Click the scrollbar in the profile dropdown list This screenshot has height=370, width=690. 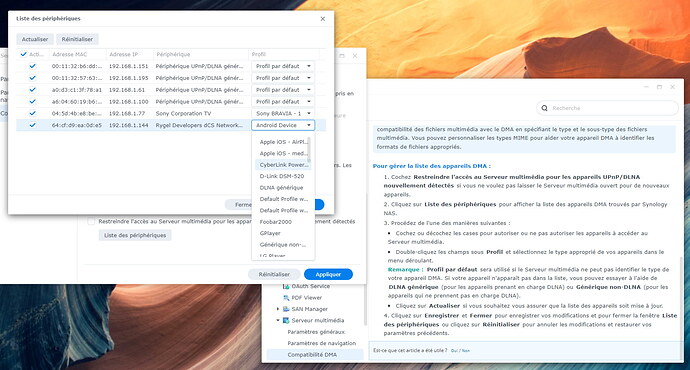(x=309, y=150)
